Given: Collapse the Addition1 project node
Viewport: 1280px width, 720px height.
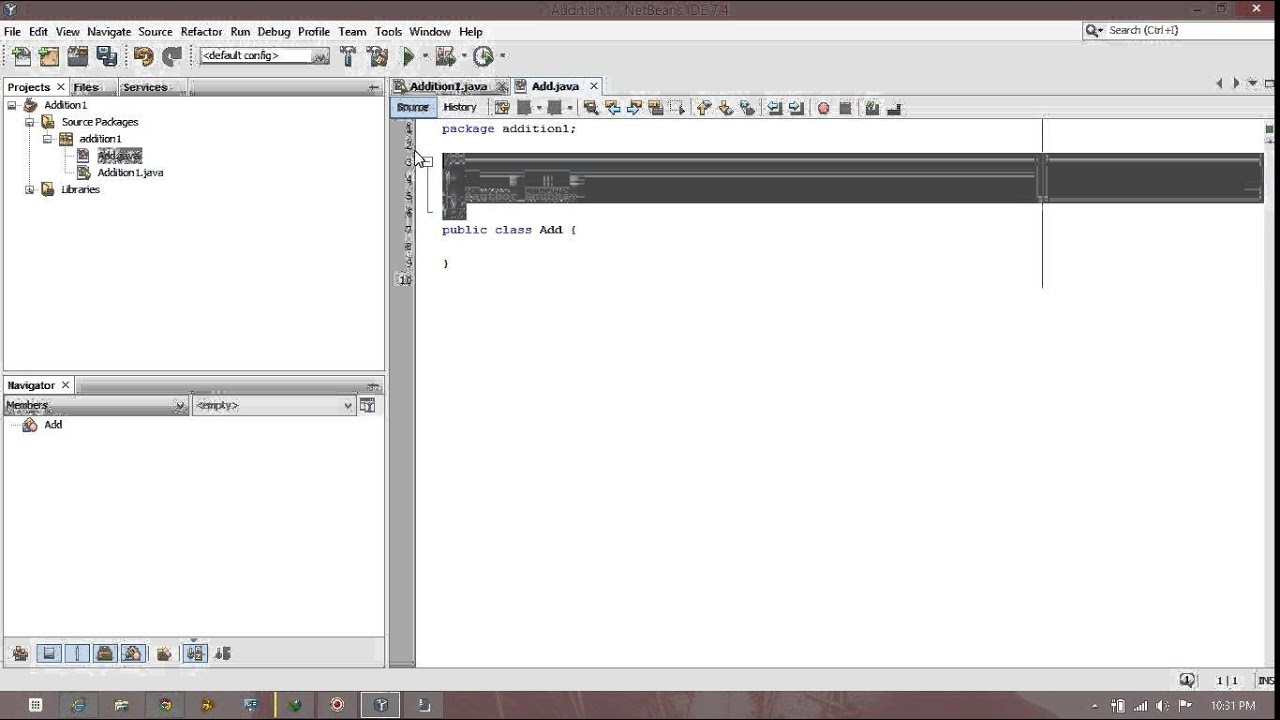Looking at the screenshot, I should (12, 105).
